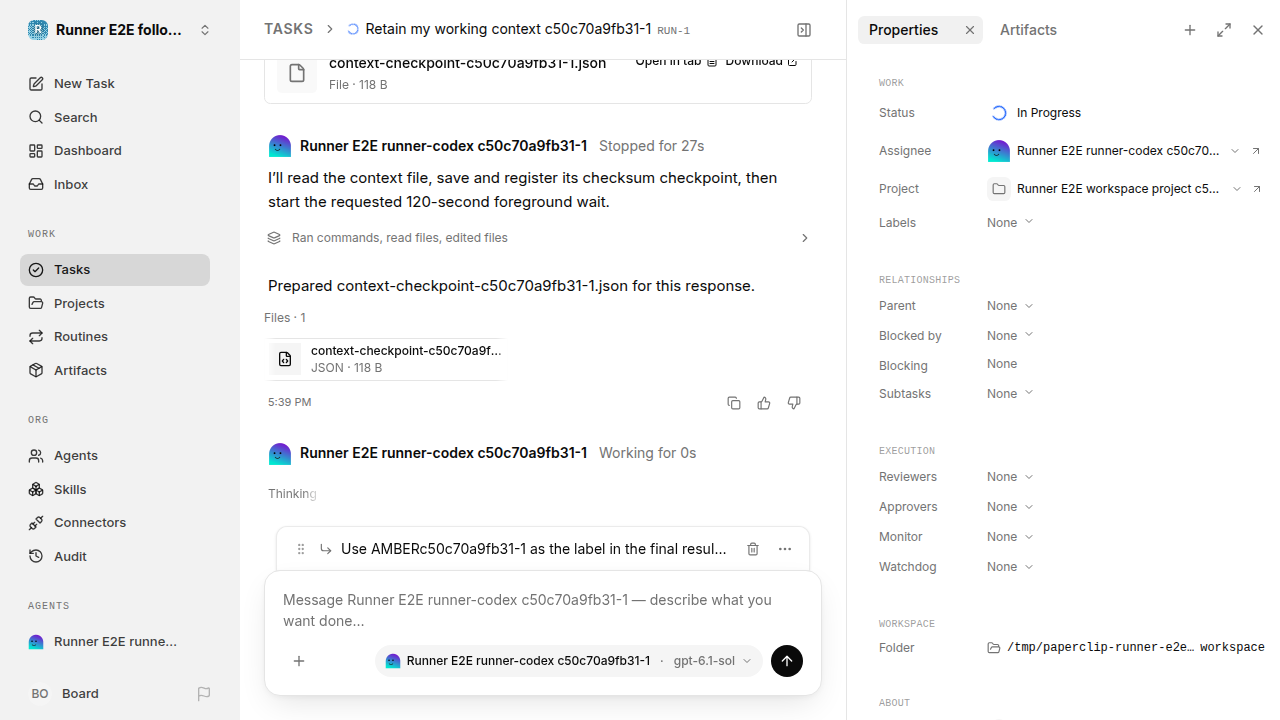Open the agent and model selector dropdown
This screenshot has height=720, width=1280.
point(569,661)
